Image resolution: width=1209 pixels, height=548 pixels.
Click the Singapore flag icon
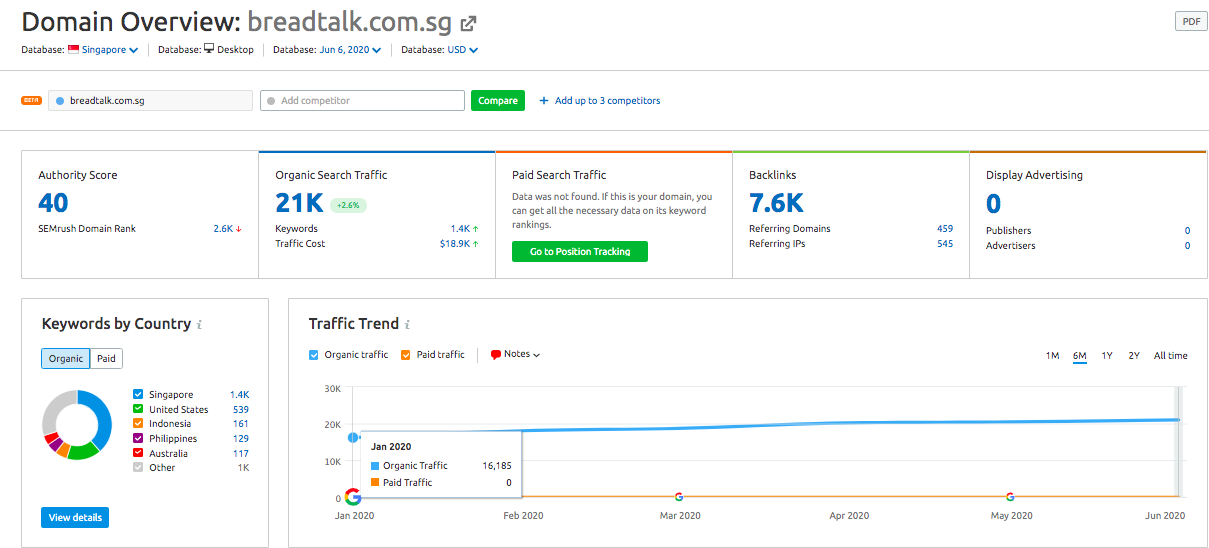pos(74,50)
